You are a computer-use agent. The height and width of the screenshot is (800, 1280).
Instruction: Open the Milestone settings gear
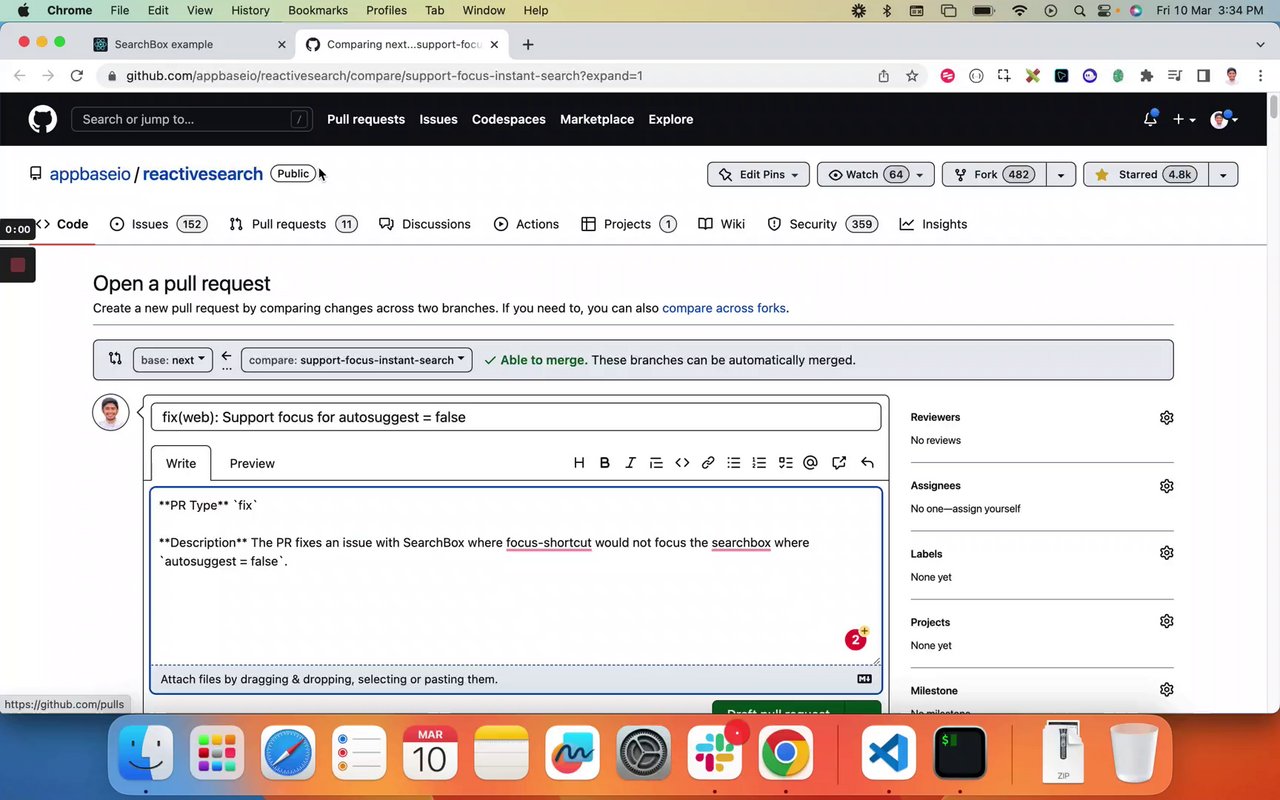point(1166,690)
